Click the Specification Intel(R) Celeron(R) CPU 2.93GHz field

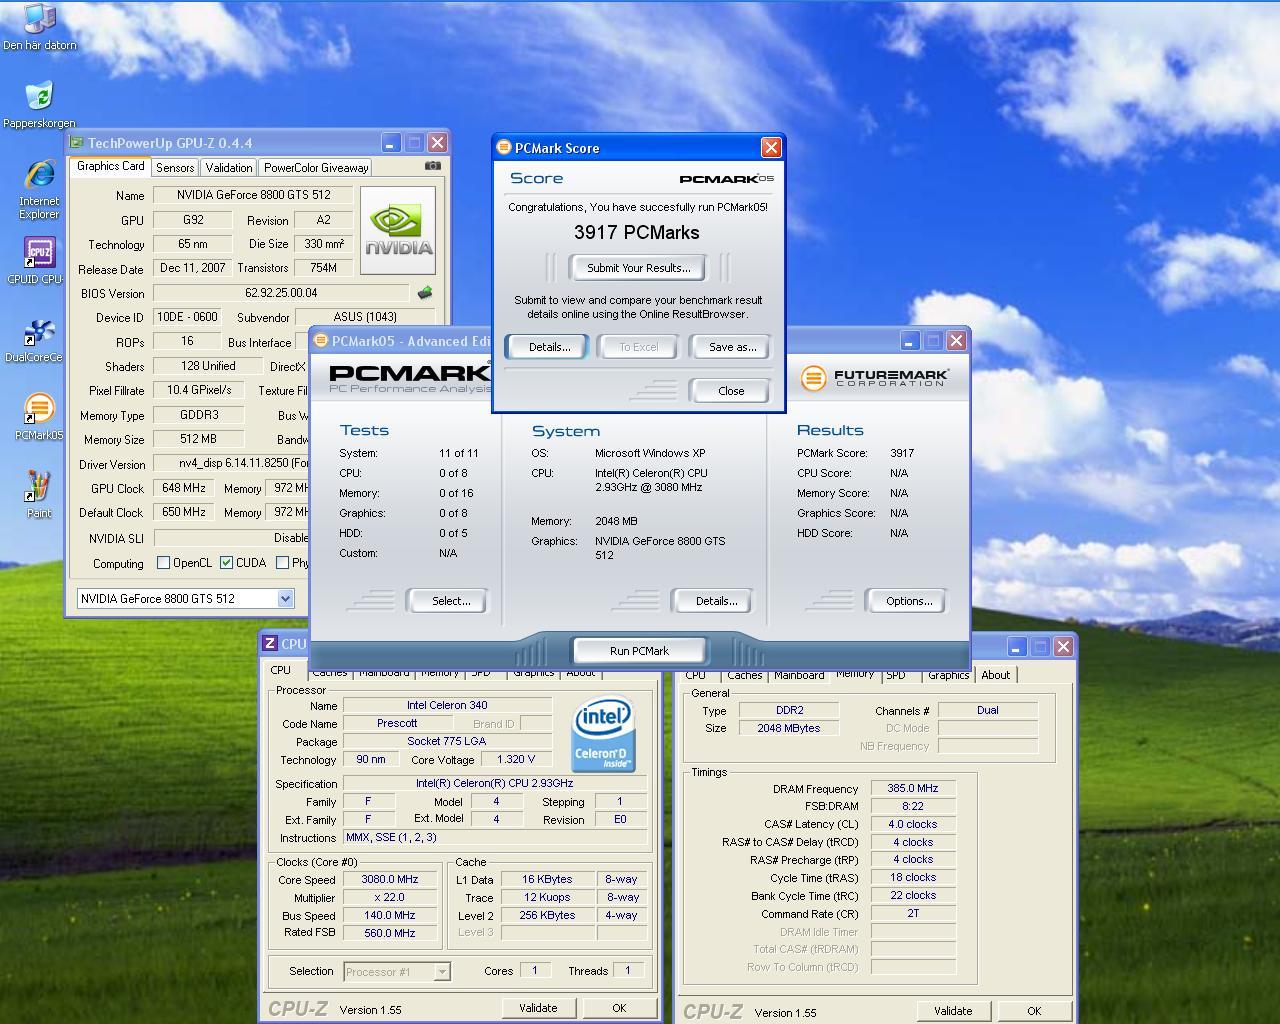495,783
